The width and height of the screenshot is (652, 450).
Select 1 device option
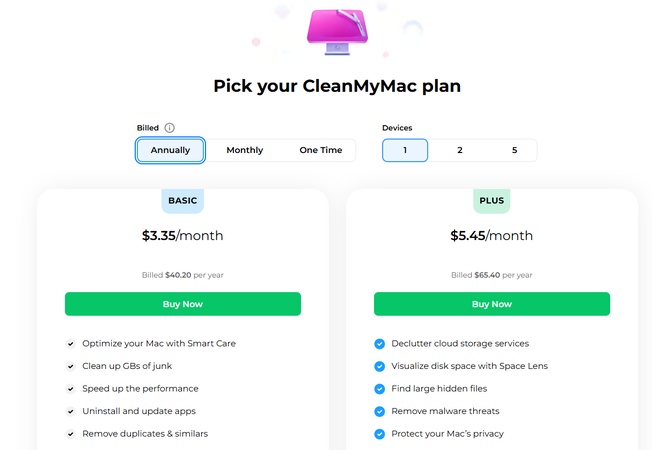click(405, 150)
